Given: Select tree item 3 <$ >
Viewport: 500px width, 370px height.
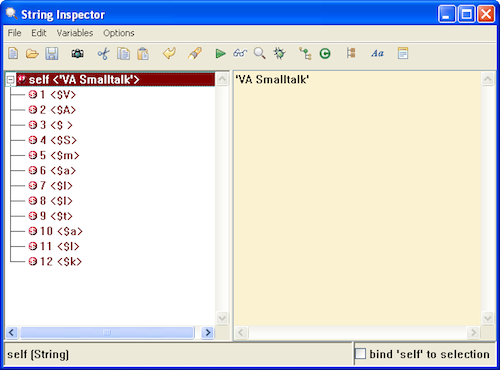Looking at the screenshot, I should [x=51, y=125].
